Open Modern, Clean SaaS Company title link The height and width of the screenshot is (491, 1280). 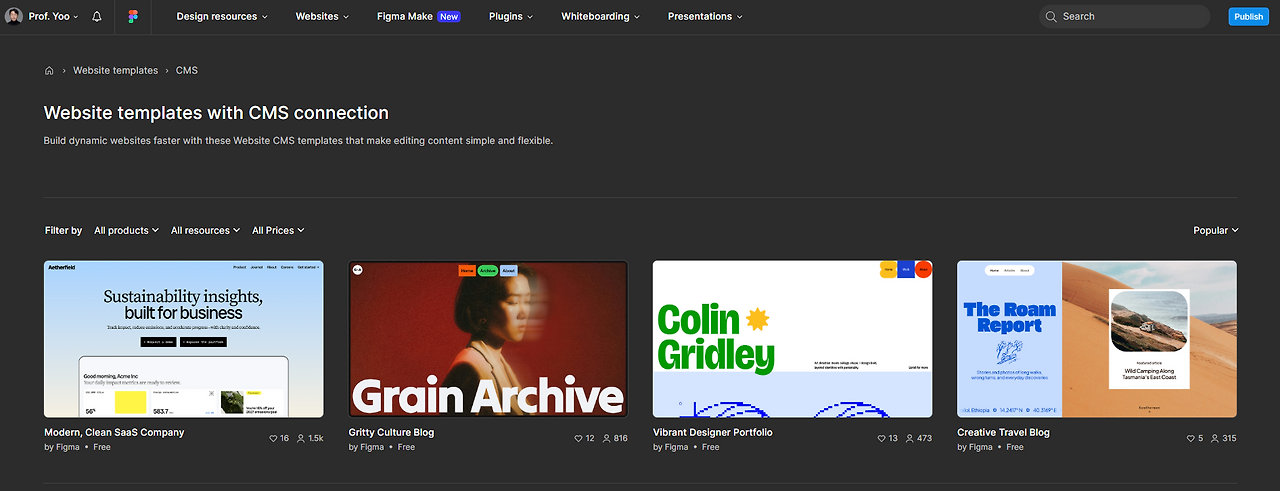point(114,433)
